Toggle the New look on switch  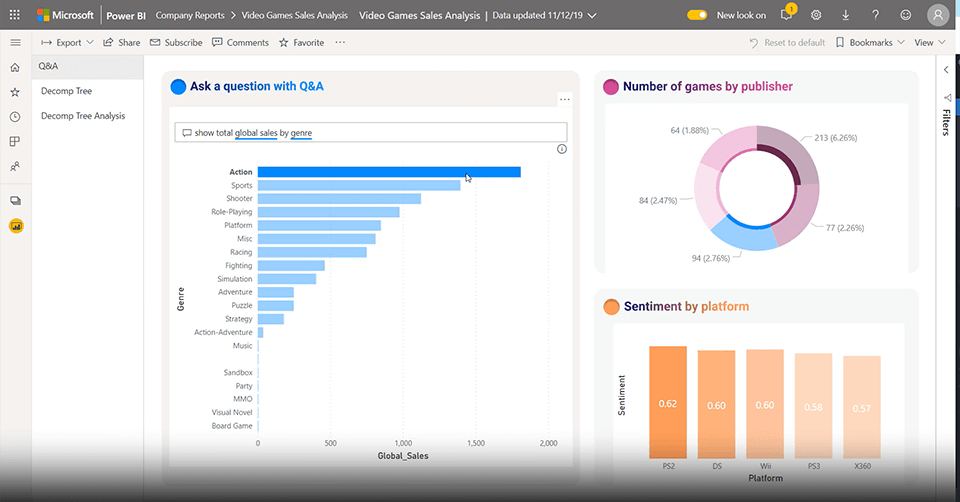[698, 16]
